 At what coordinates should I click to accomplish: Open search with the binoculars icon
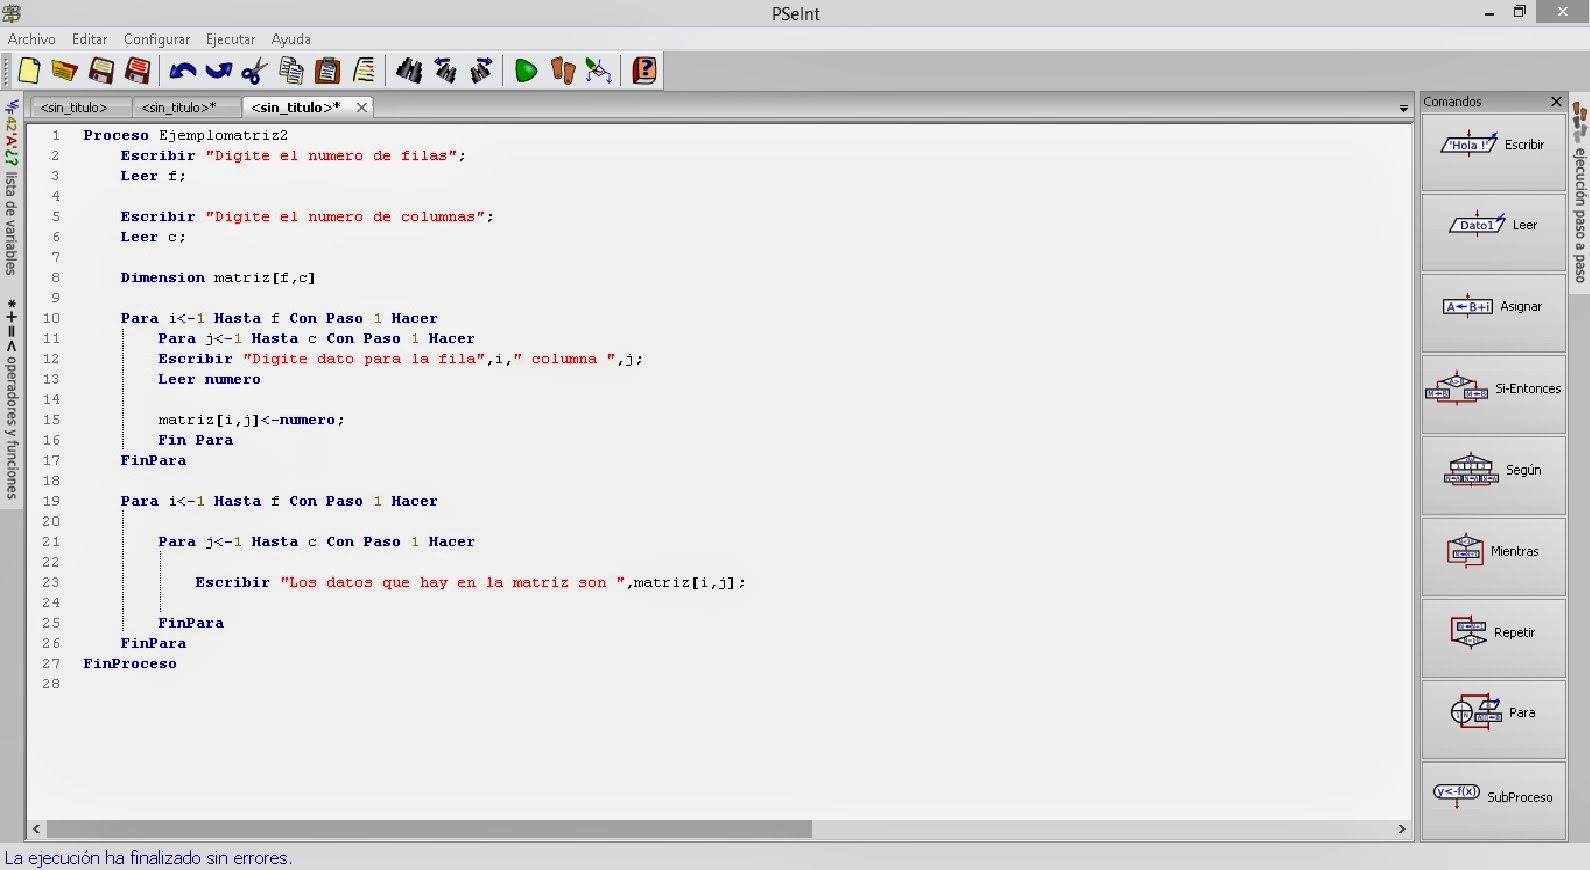[409, 71]
